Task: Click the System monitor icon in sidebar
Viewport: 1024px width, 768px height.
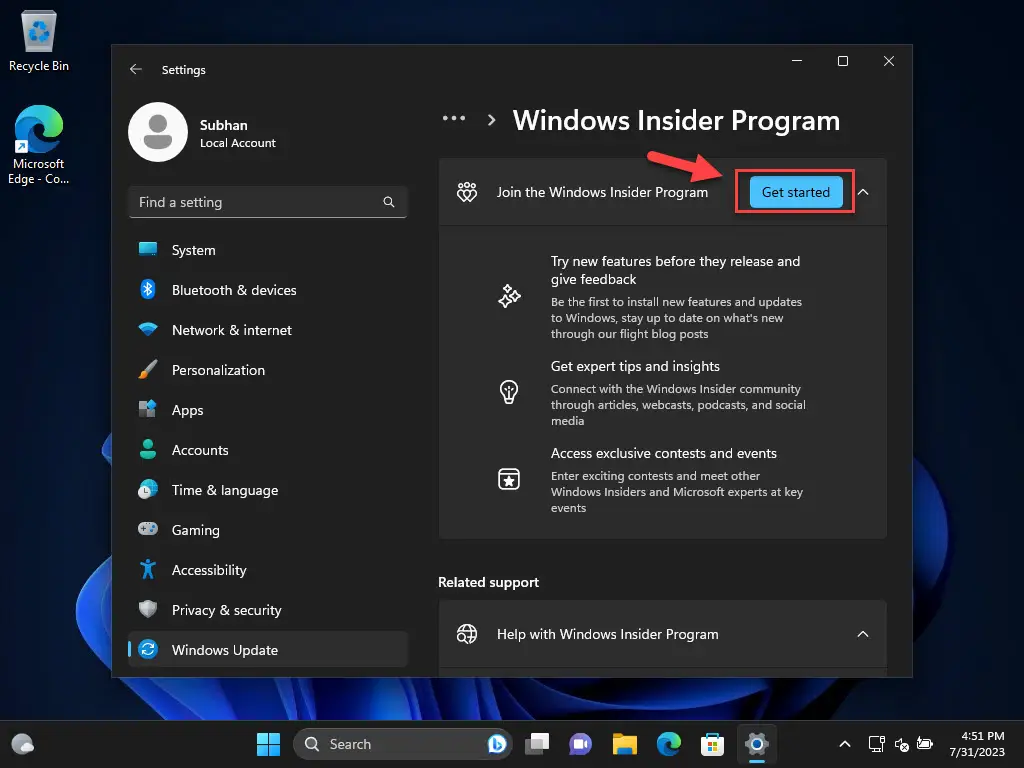Action: (148, 249)
